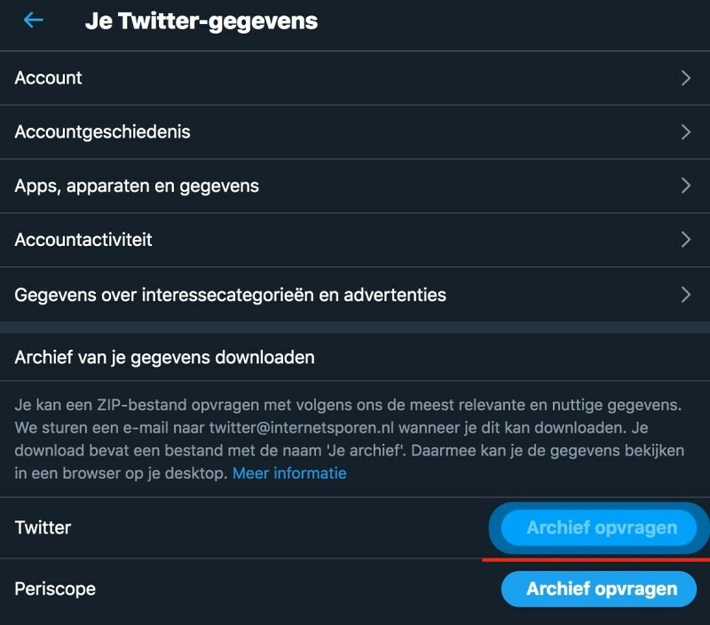Viewport: 710px width, 625px height.
Task: Go back using the blue arrow icon
Action: 33,20
